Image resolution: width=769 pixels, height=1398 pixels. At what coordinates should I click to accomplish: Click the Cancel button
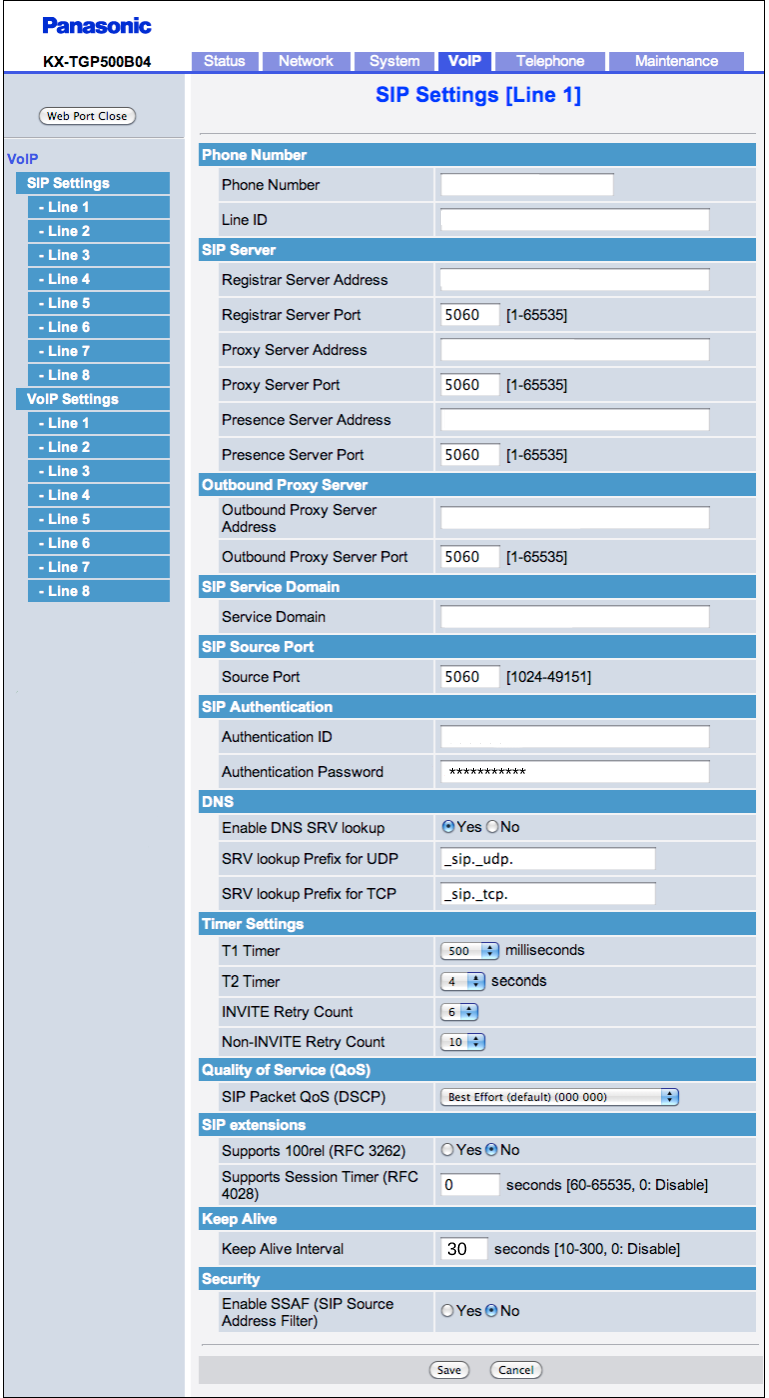[x=516, y=1370]
